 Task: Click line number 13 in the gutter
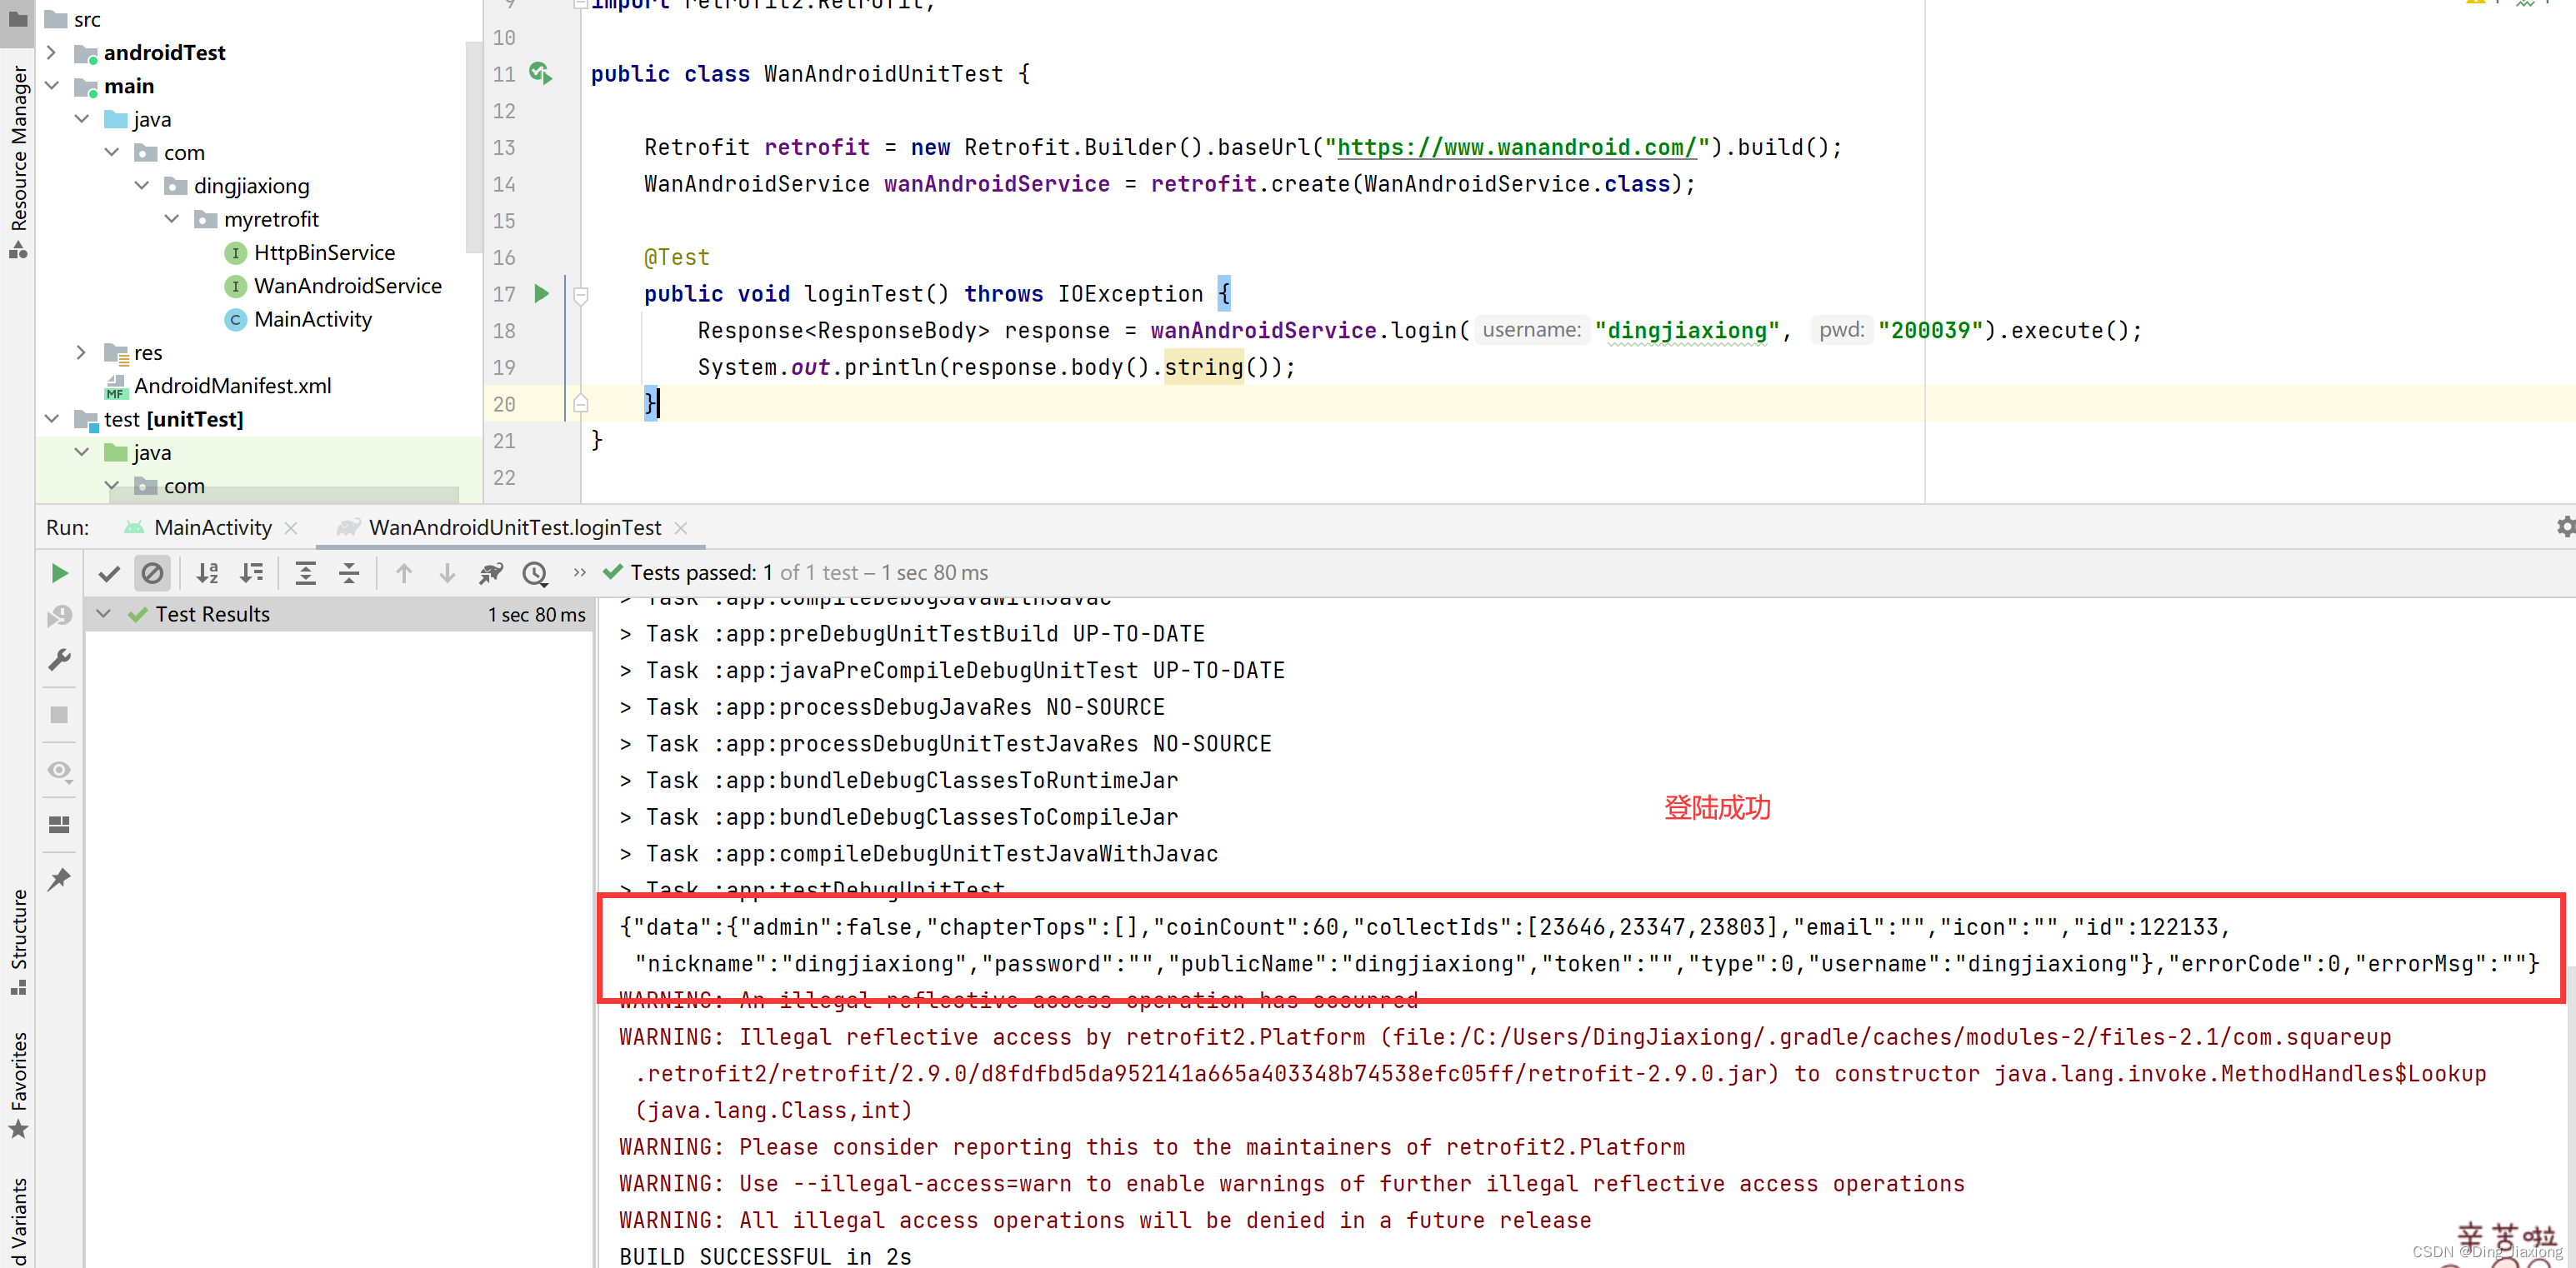pos(504,147)
